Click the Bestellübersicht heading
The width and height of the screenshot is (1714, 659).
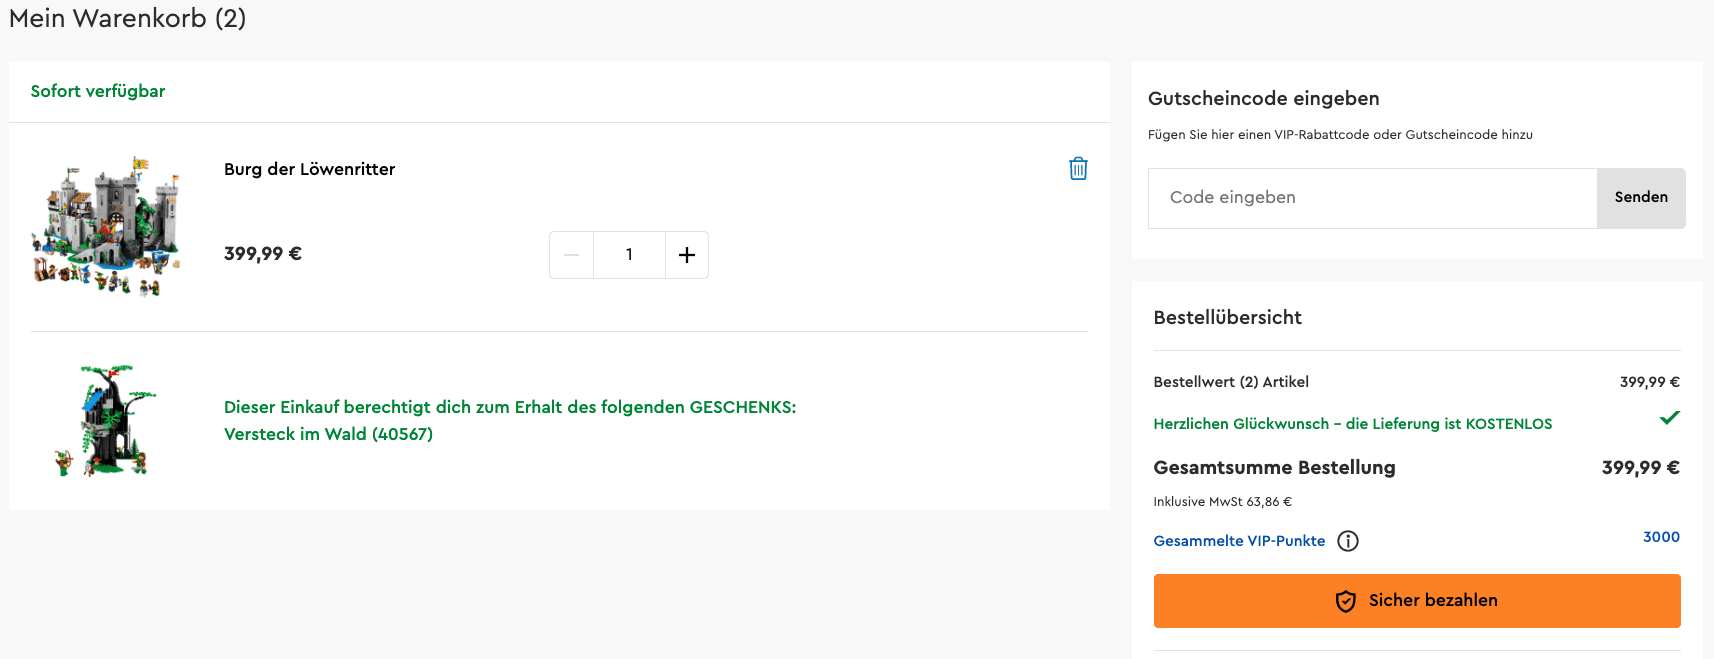pyautogui.click(x=1227, y=317)
